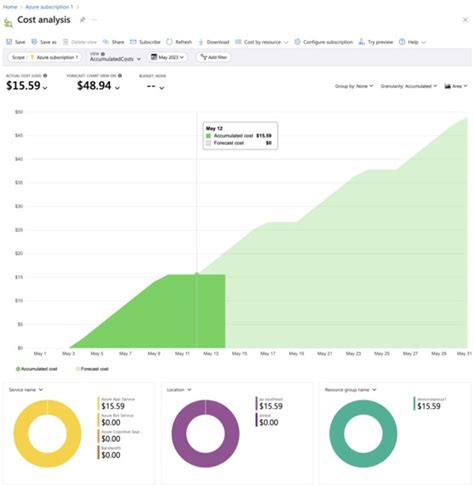Open the May 2023 date range picker
This screenshot has height=487, width=474.
168,57
